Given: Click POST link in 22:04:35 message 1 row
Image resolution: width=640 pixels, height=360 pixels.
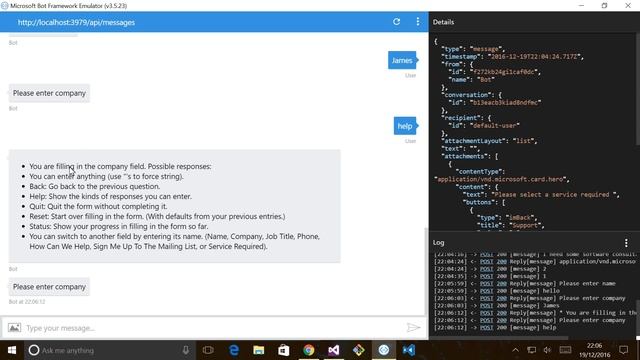Looking at the screenshot, I should point(486,276).
